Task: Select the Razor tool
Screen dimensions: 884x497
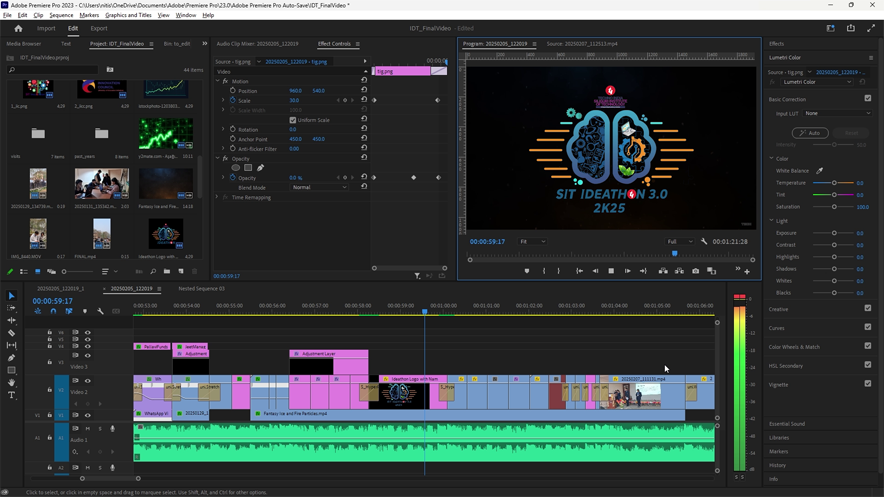Action: tap(11, 332)
